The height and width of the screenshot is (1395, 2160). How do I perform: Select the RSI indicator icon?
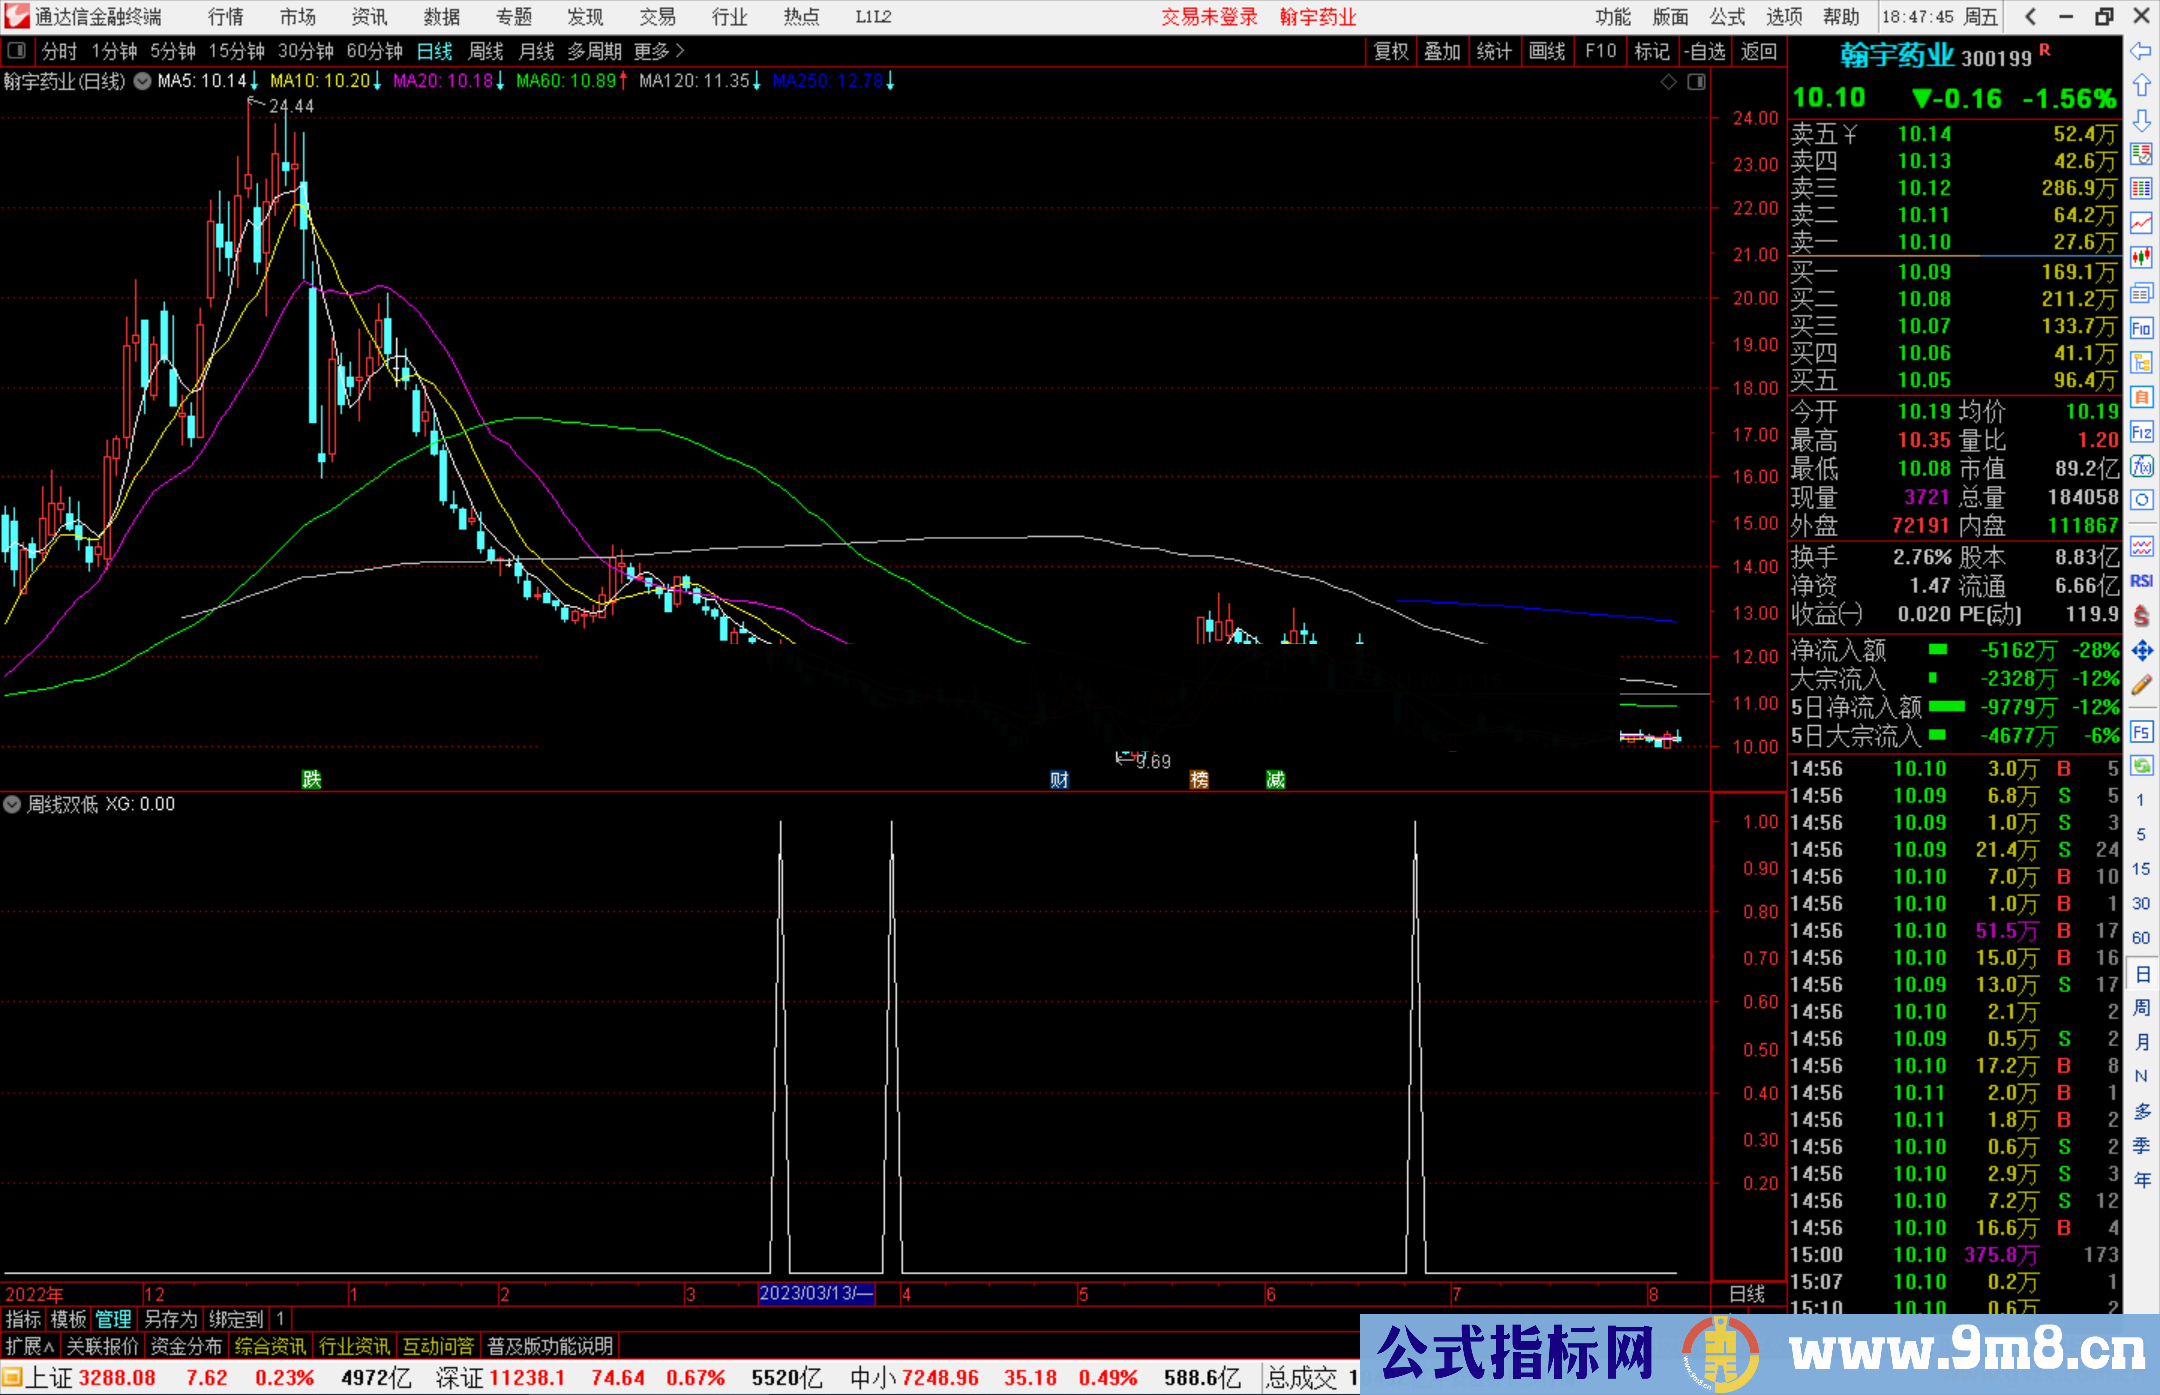tap(2141, 581)
